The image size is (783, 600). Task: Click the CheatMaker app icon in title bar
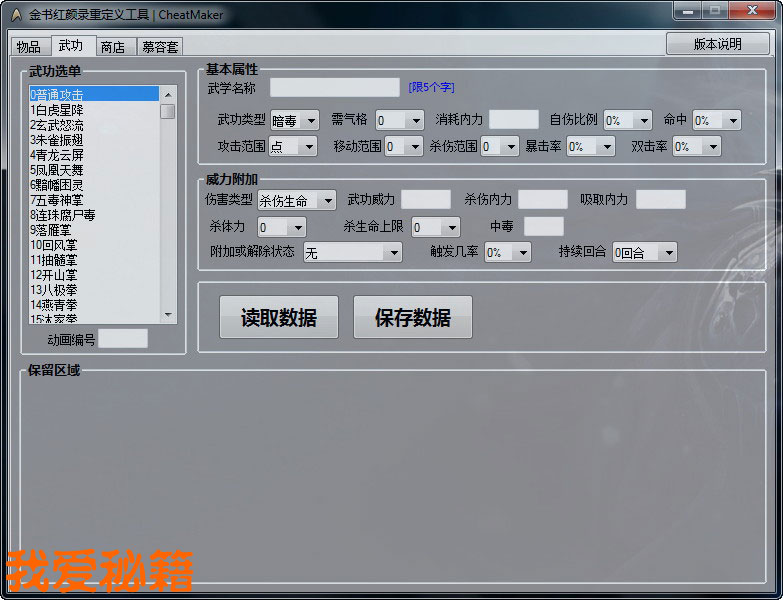15,15
